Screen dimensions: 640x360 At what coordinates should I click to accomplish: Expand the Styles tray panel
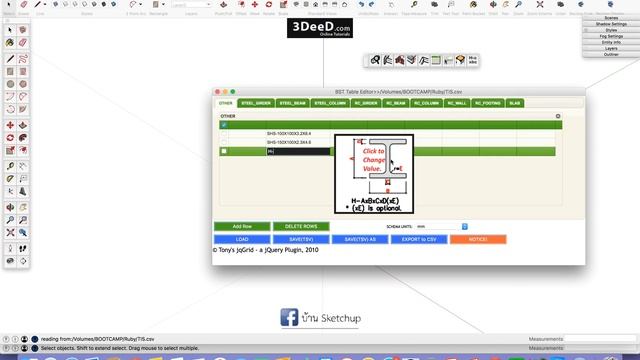click(x=611, y=30)
